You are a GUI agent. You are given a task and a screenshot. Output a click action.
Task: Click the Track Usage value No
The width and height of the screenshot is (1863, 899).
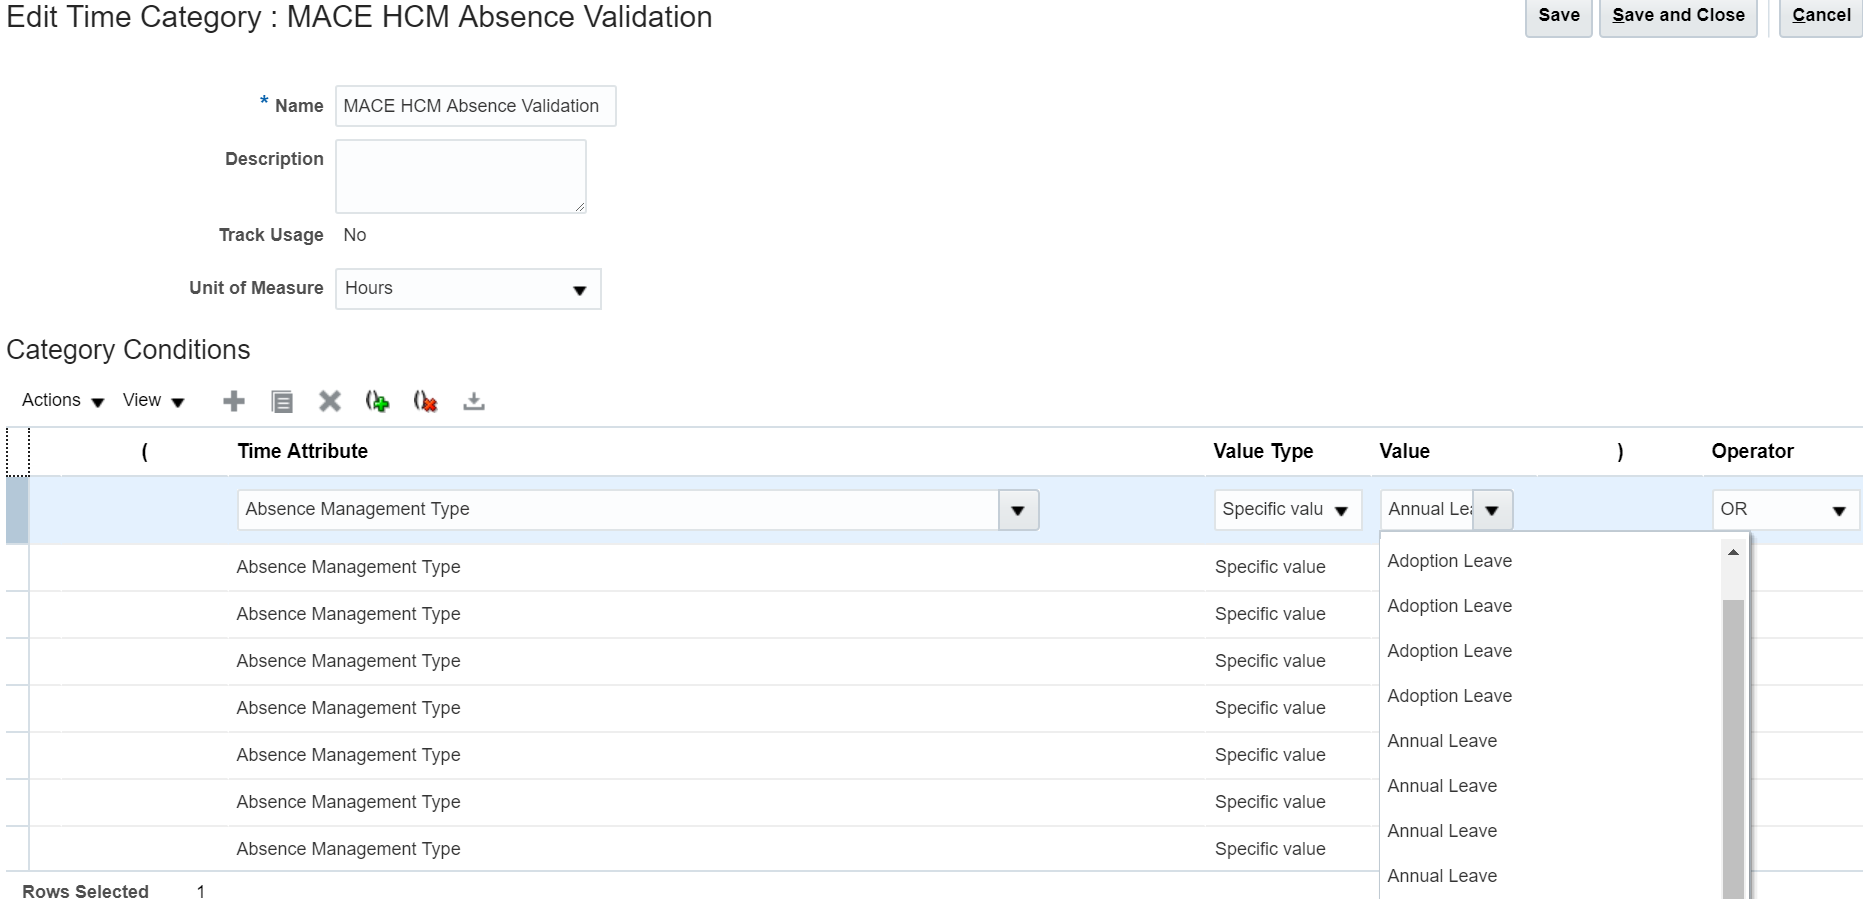(355, 235)
